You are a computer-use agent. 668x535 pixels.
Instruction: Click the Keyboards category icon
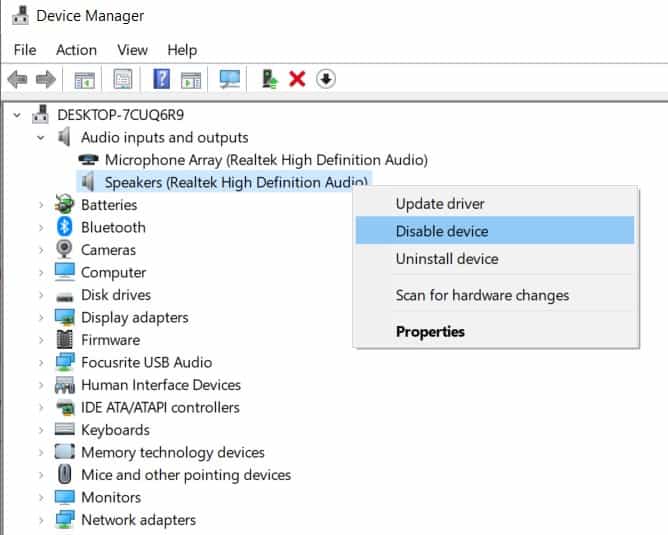[65, 429]
